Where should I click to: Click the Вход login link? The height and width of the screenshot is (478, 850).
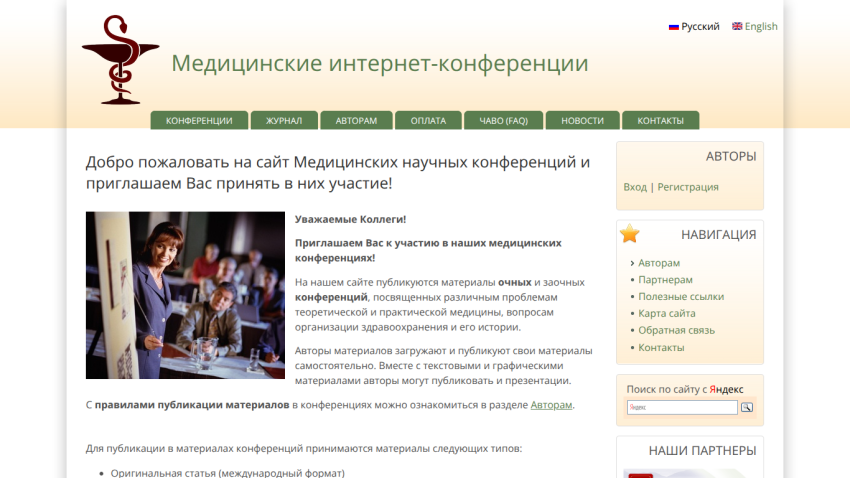(x=635, y=187)
